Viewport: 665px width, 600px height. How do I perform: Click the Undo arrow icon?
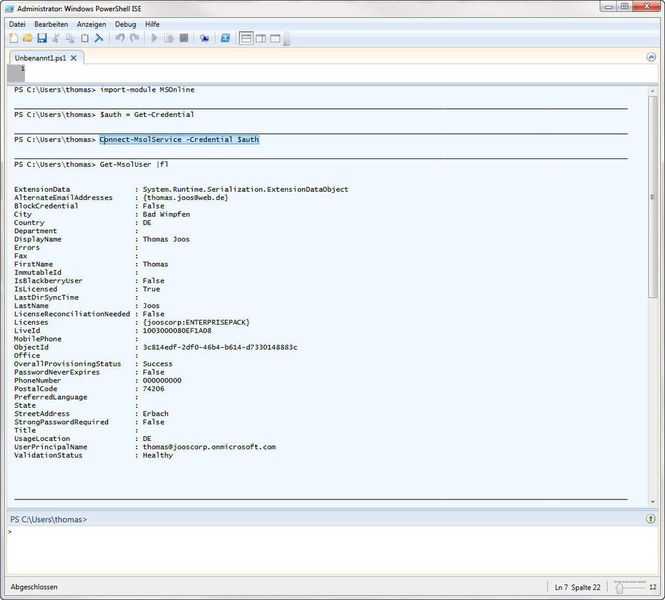[x=120, y=39]
